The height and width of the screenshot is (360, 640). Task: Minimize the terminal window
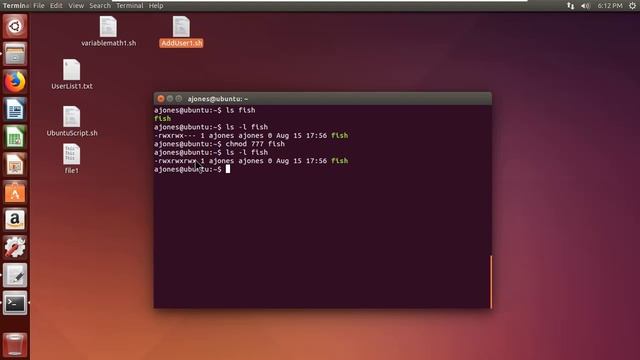[170, 99]
